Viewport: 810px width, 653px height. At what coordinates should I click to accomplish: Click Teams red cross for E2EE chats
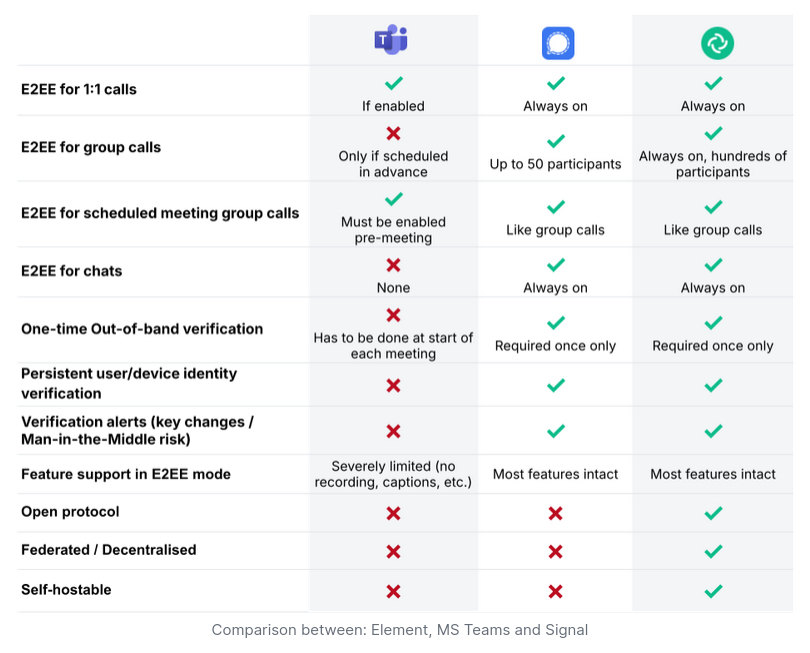coord(394,265)
